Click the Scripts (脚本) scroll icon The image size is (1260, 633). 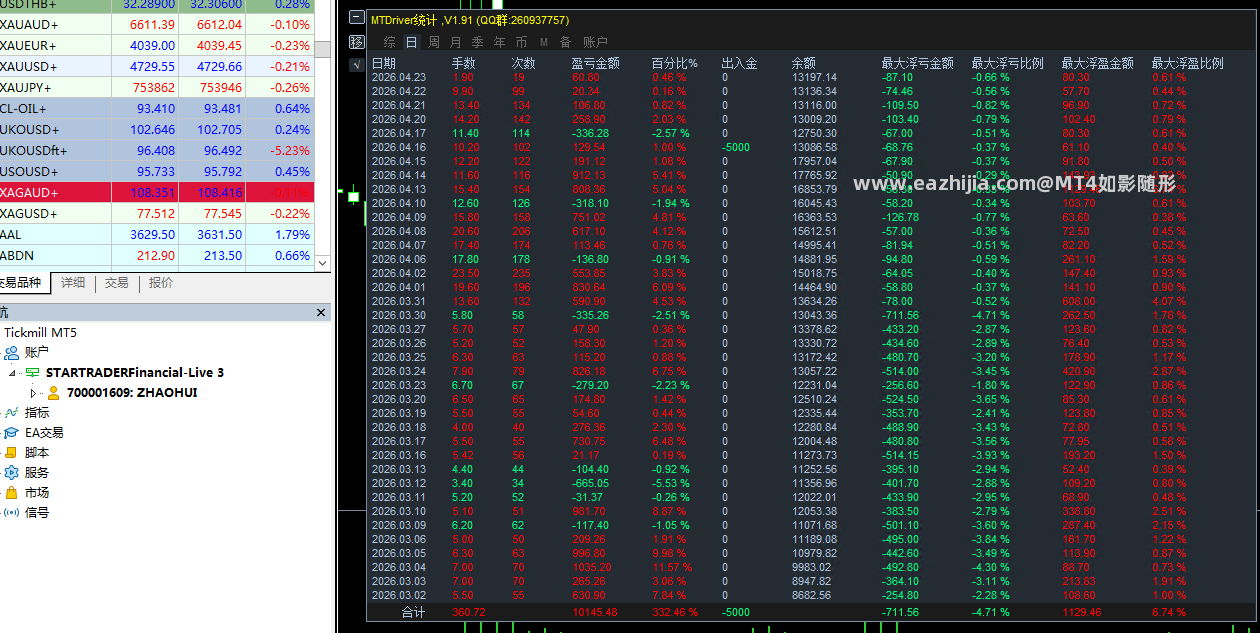click(x=12, y=452)
